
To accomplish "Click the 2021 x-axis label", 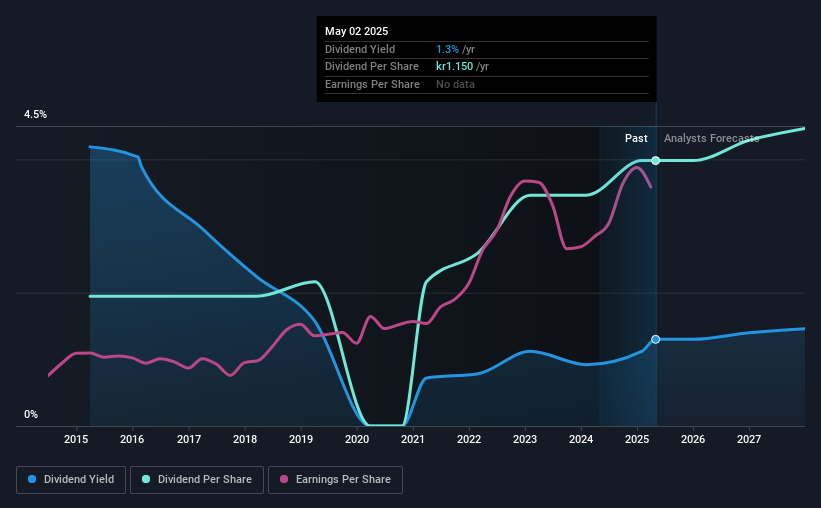I will pos(413,439).
